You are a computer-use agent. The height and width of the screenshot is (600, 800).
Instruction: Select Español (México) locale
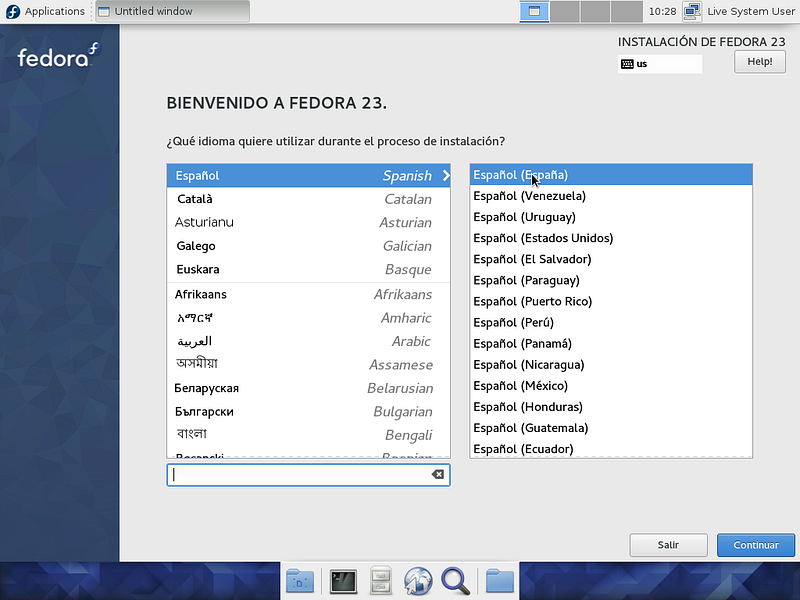coord(611,386)
